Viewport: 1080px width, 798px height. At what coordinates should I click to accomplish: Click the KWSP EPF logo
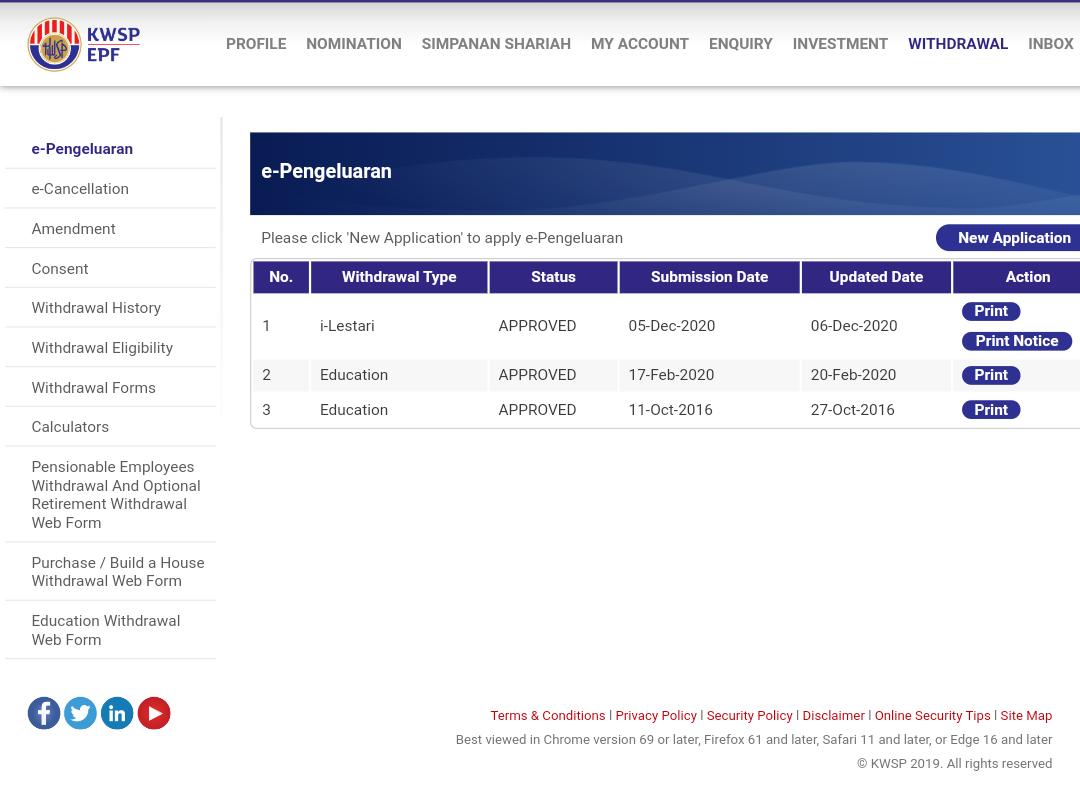pyautogui.click(x=83, y=44)
